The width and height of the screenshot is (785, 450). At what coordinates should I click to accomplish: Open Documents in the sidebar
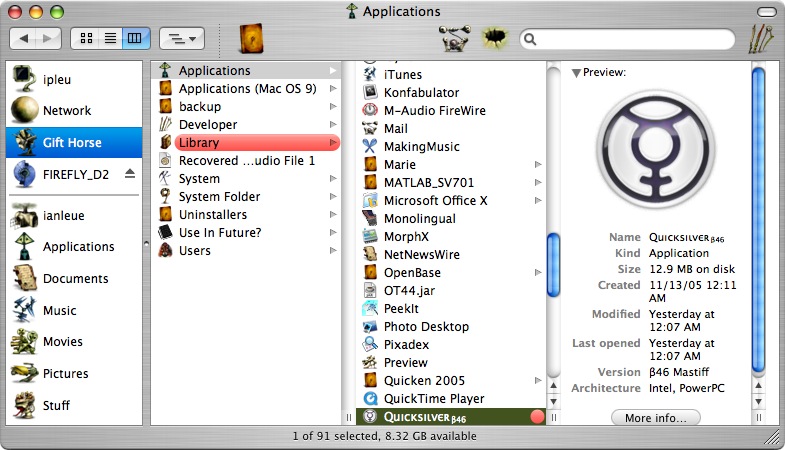click(x=74, y=278)
